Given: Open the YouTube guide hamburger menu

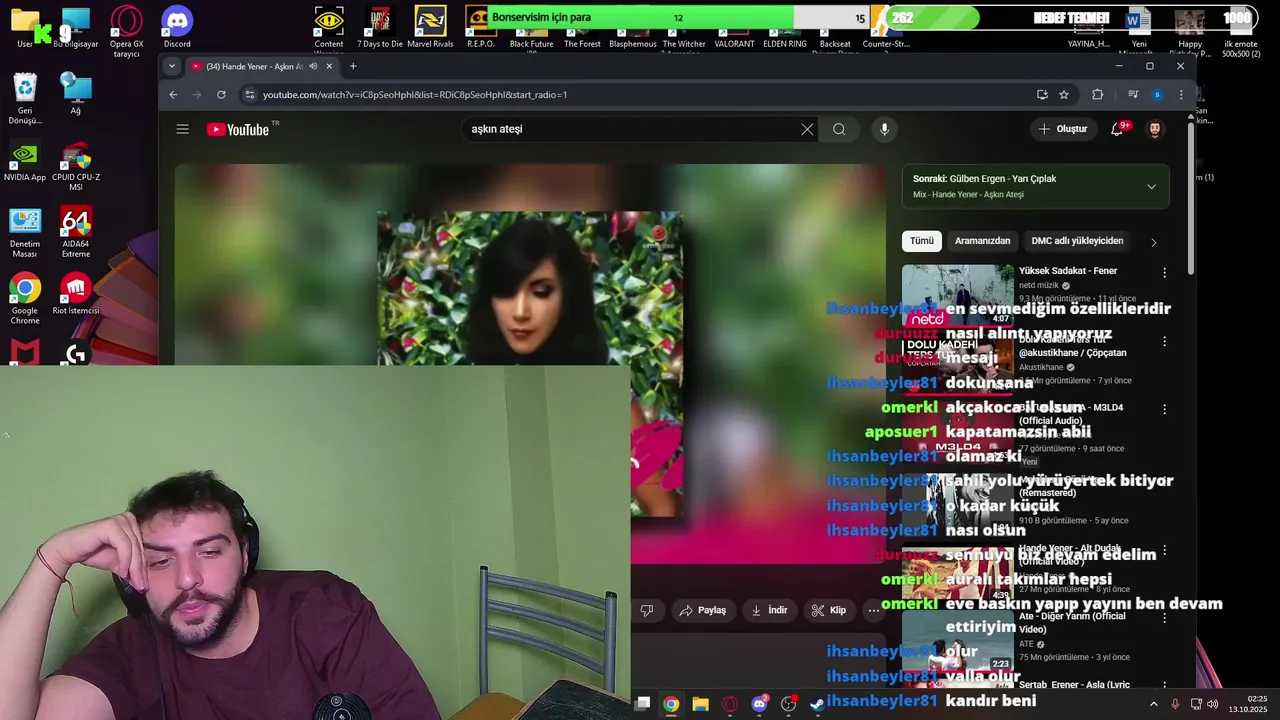Looking at the screenshot, I should [x=182, y=129].
